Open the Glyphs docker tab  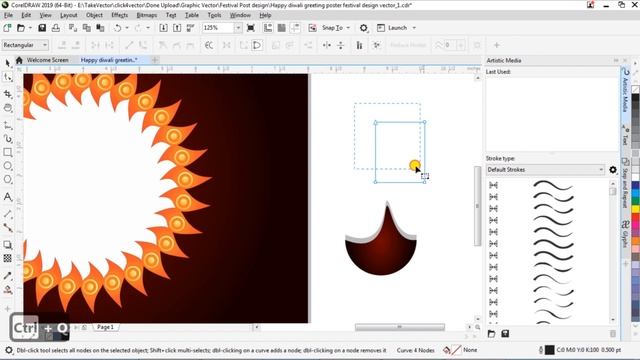click(x=625, y=234)
